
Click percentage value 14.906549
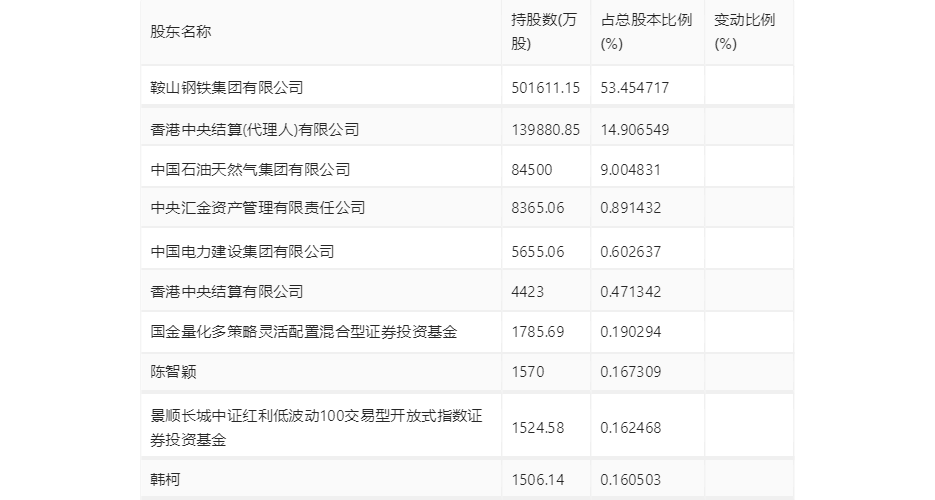click(x=635, y=129)
